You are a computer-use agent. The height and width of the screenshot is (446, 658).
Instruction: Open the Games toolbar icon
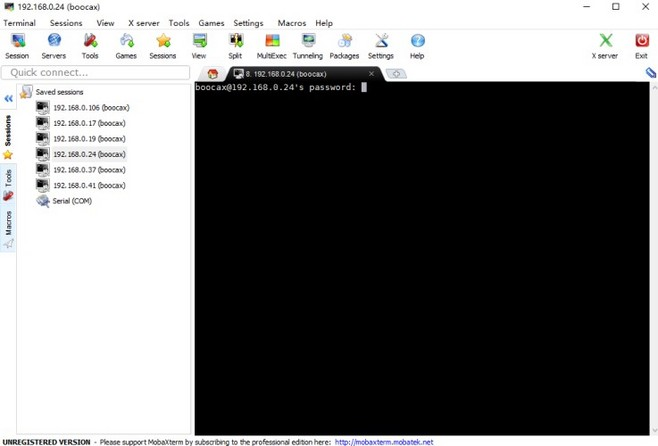pos(126,47)
